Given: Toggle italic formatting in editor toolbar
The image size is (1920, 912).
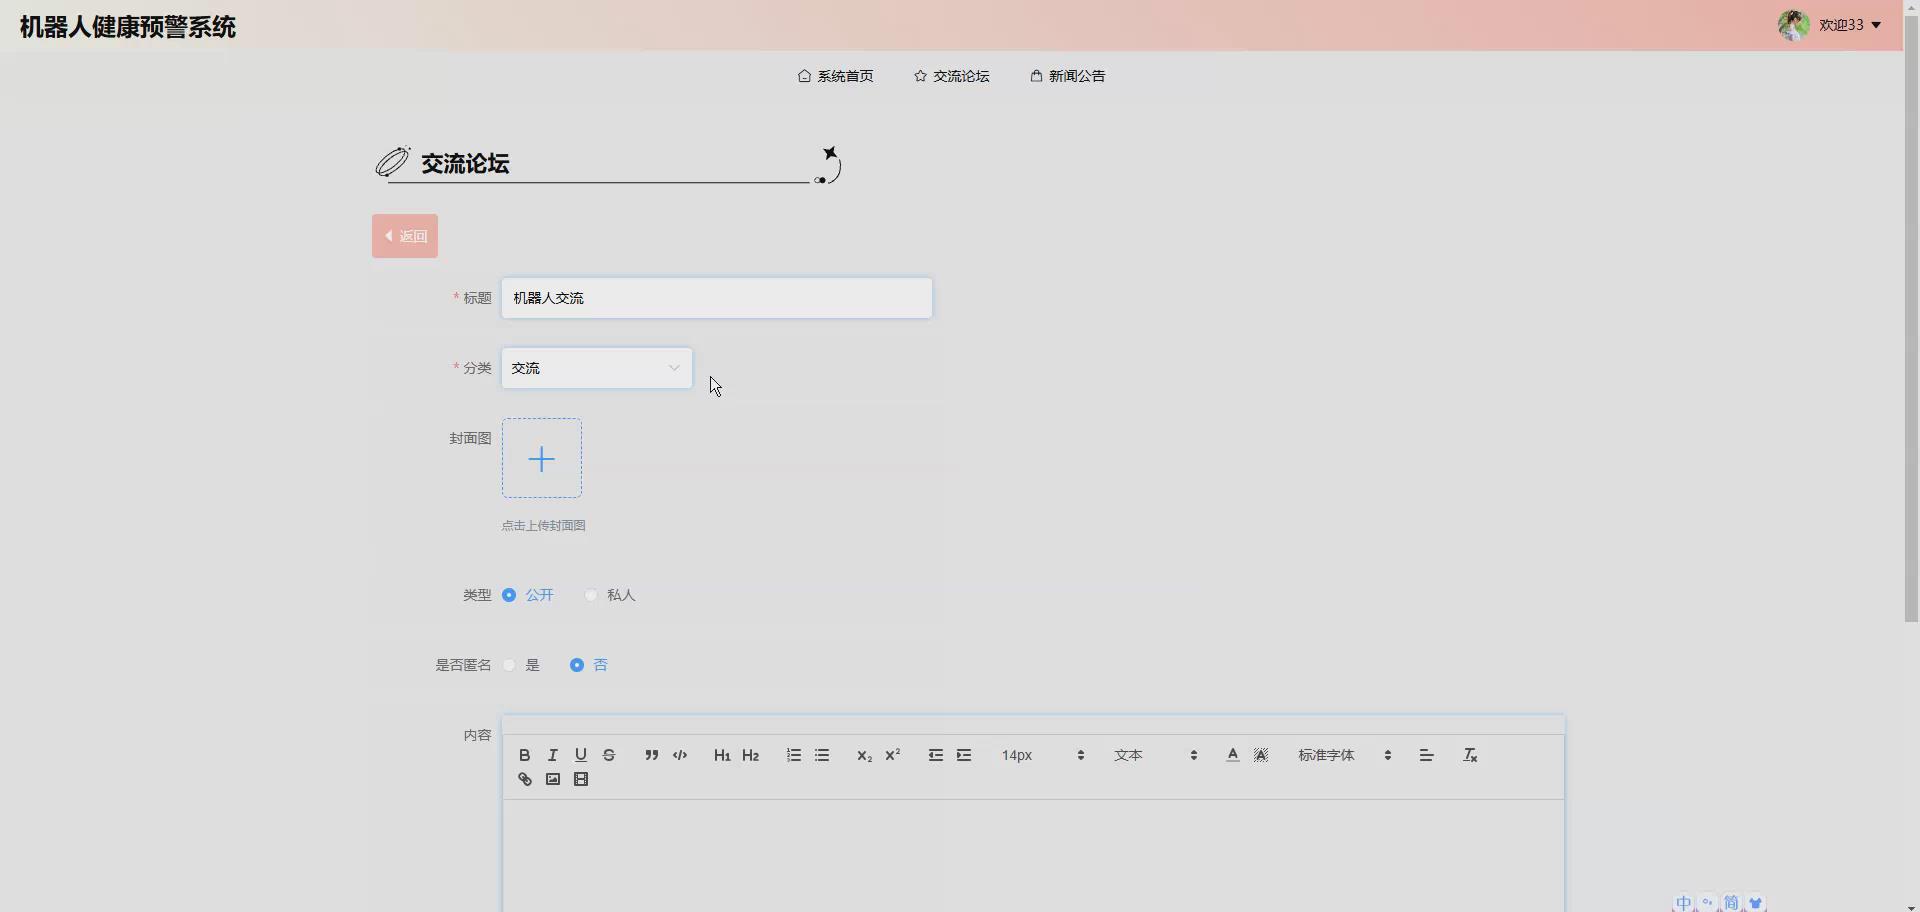Looking at the screenshot, I should (x=552, y=755).
